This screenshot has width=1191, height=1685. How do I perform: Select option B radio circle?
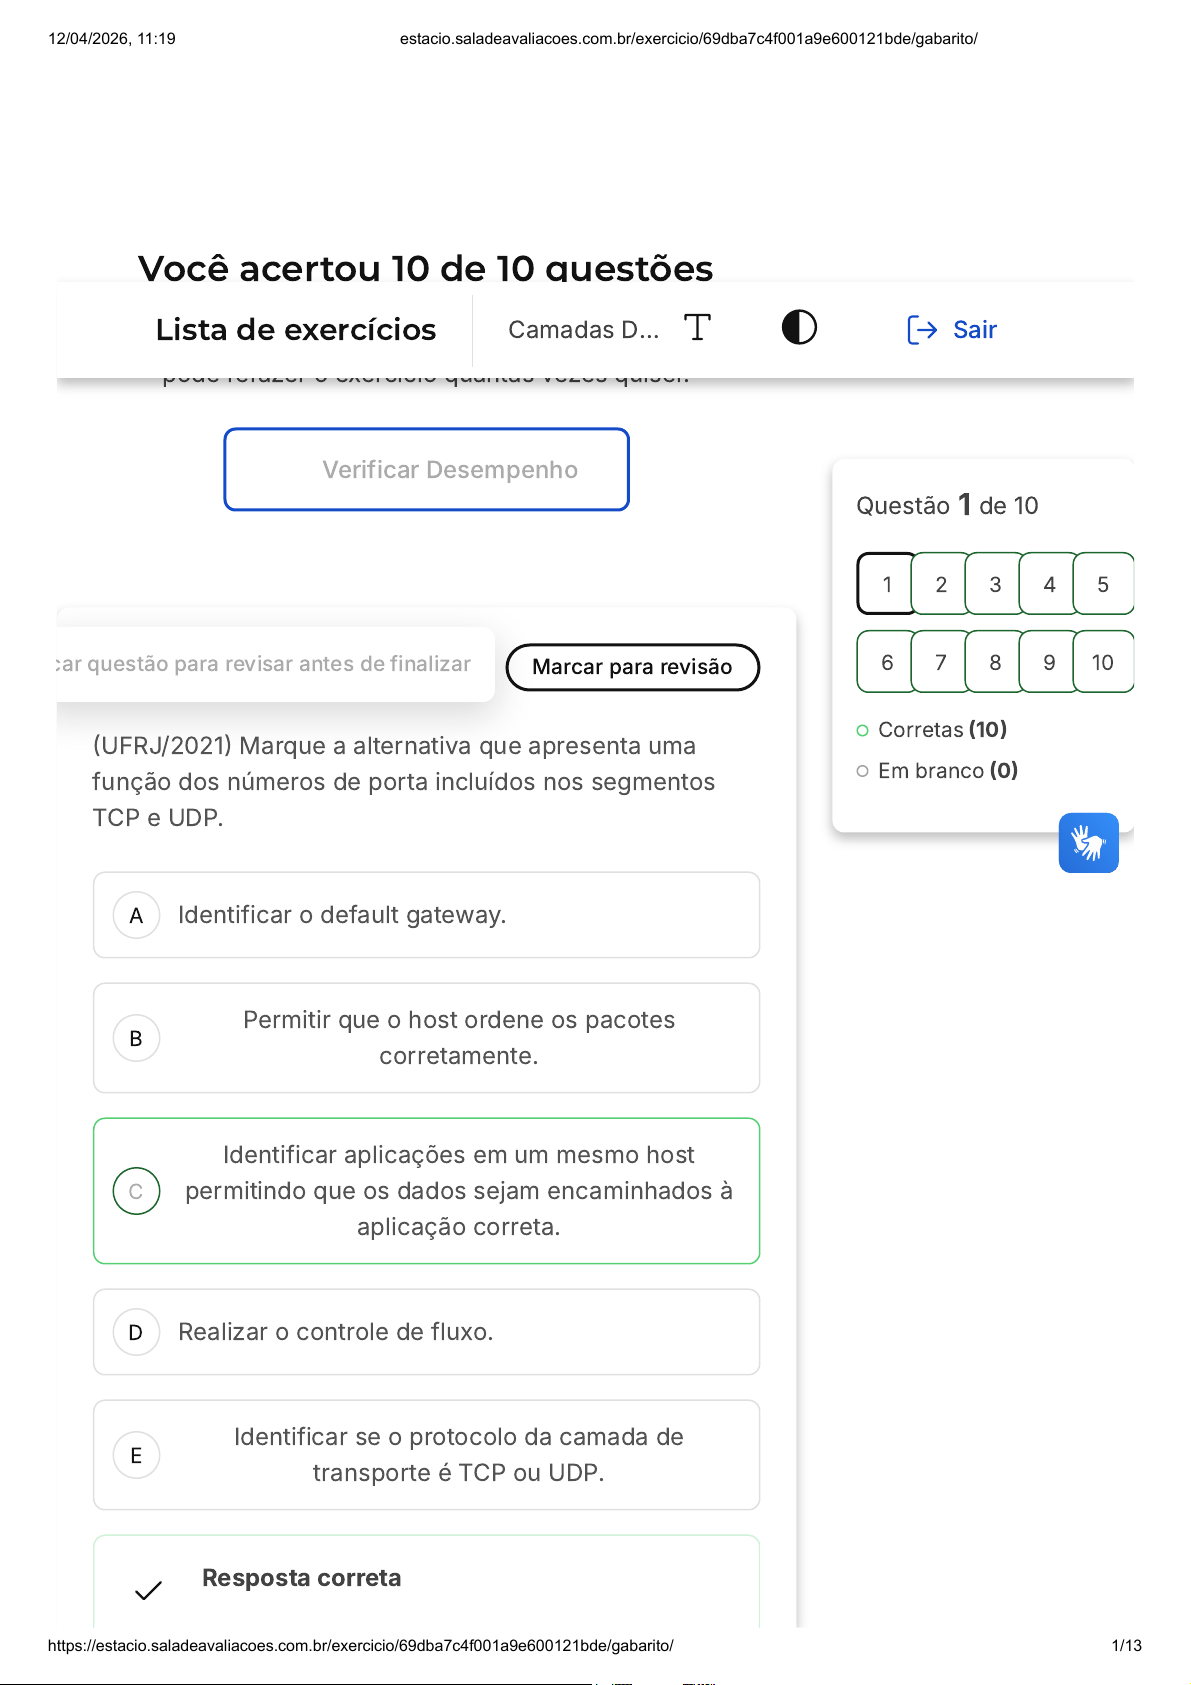137,1039
